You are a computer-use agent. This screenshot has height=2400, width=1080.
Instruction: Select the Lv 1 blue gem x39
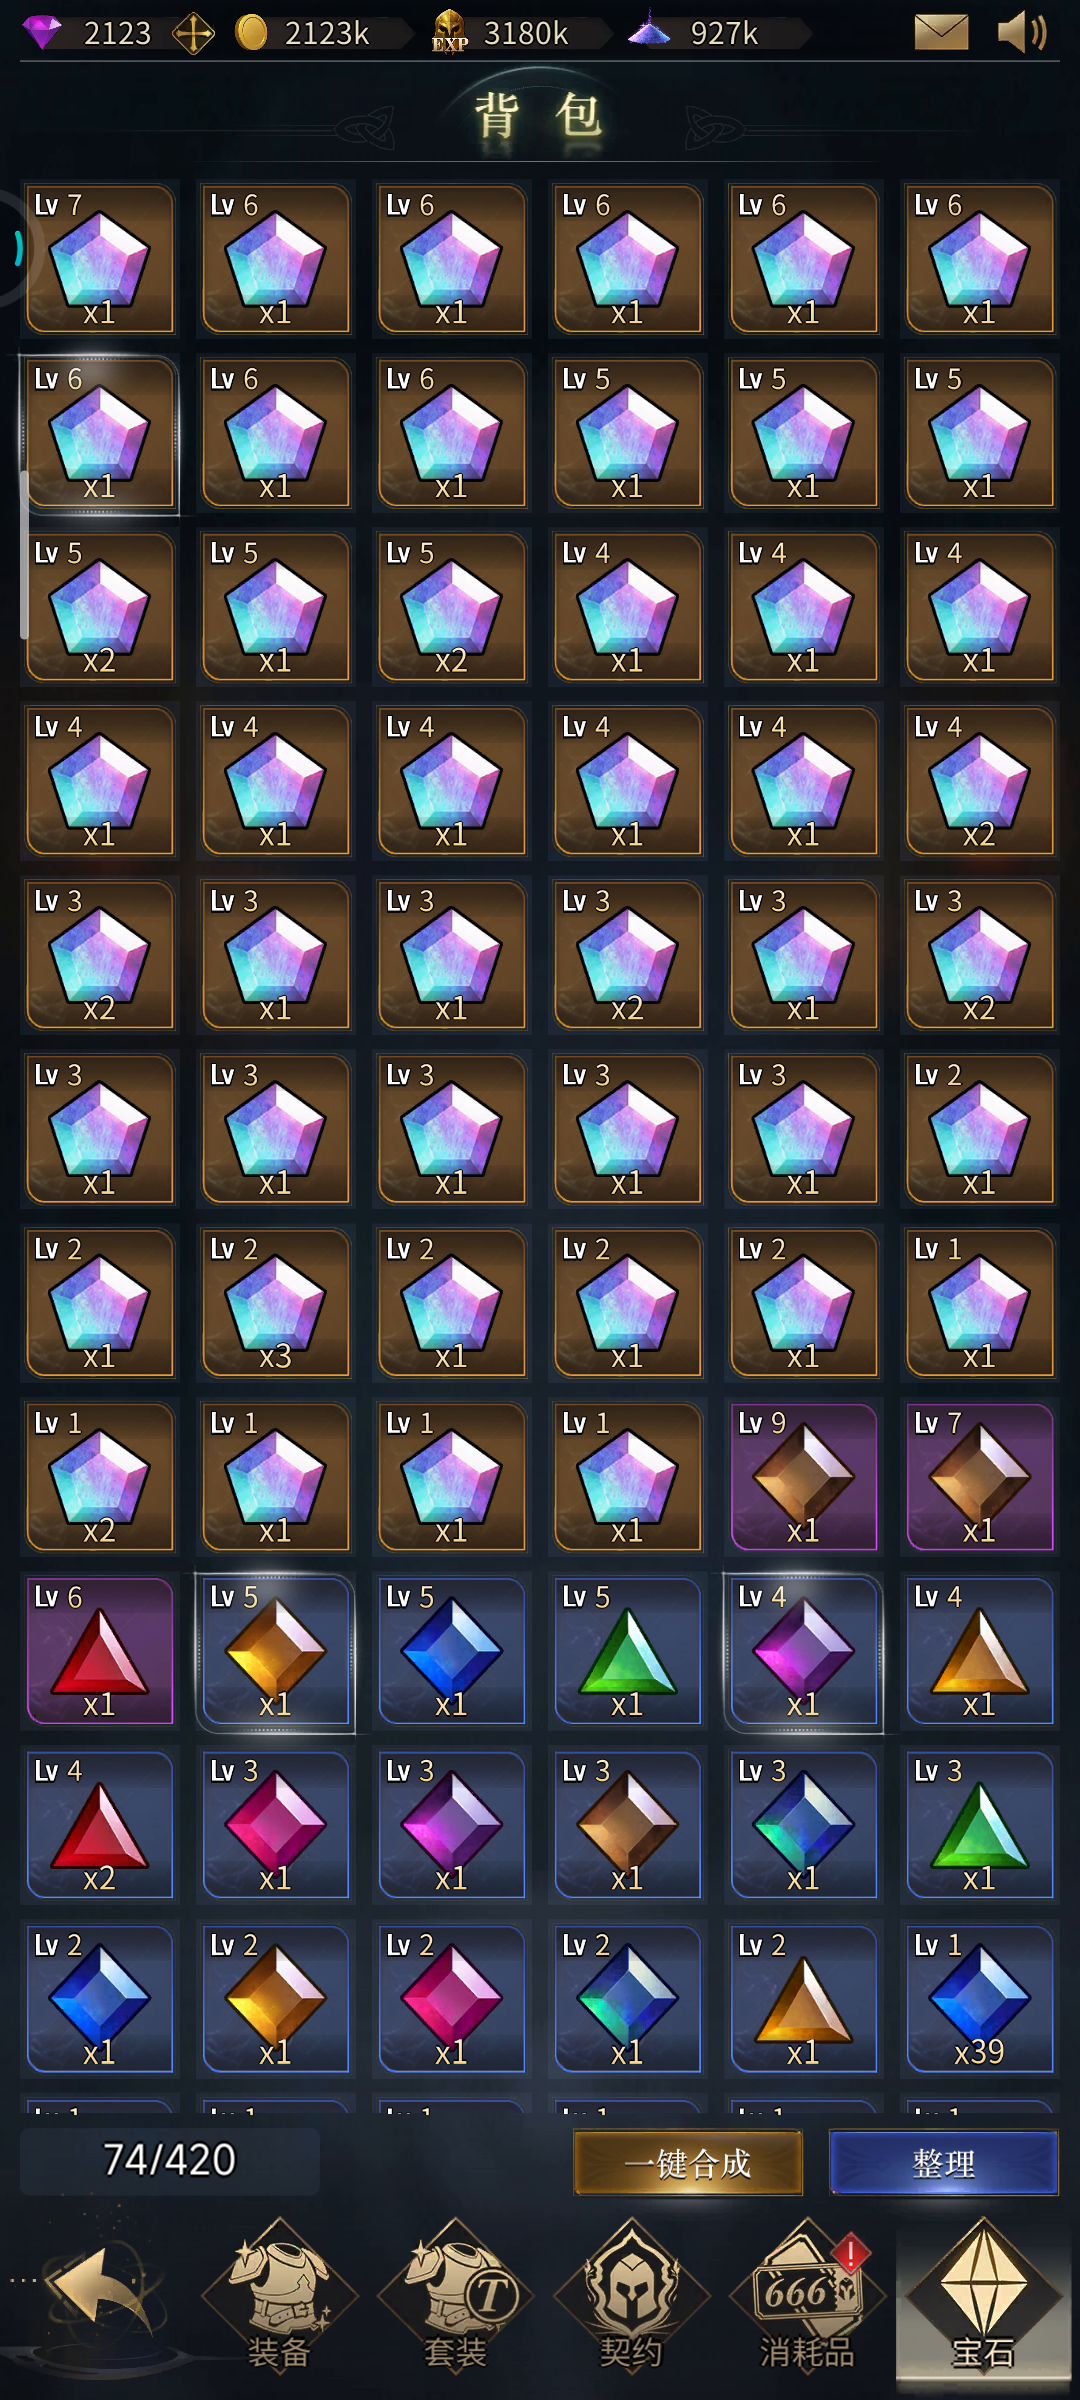[x=980, y=1999]
